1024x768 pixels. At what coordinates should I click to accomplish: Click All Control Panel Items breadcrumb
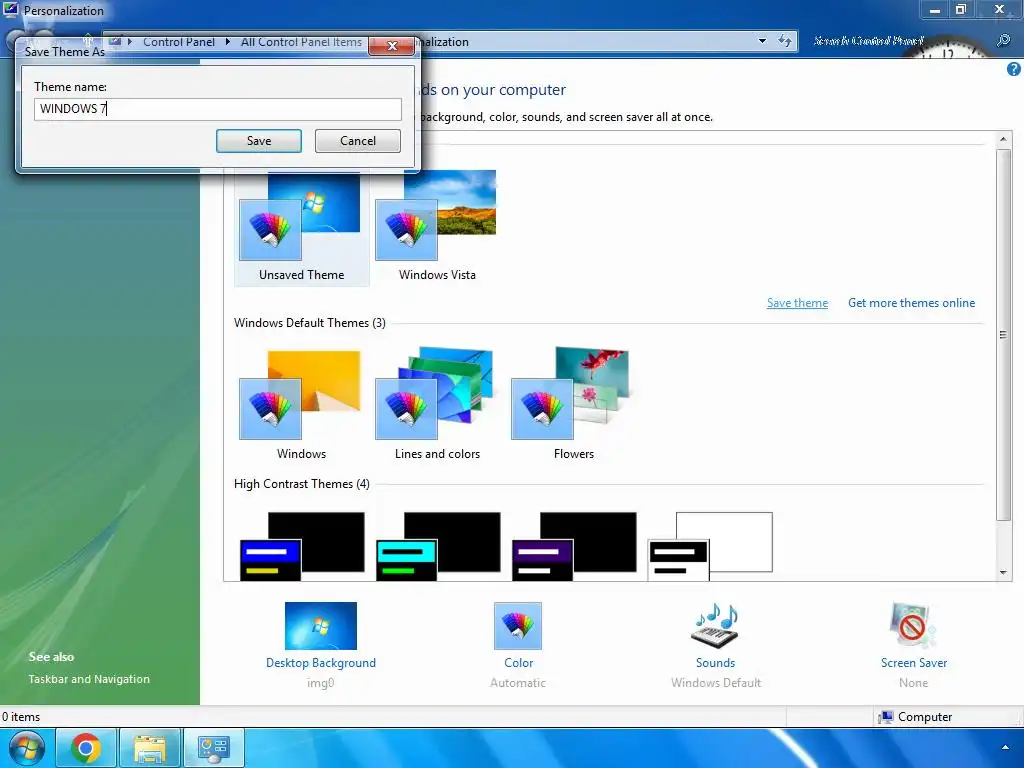tap(301, 42)
